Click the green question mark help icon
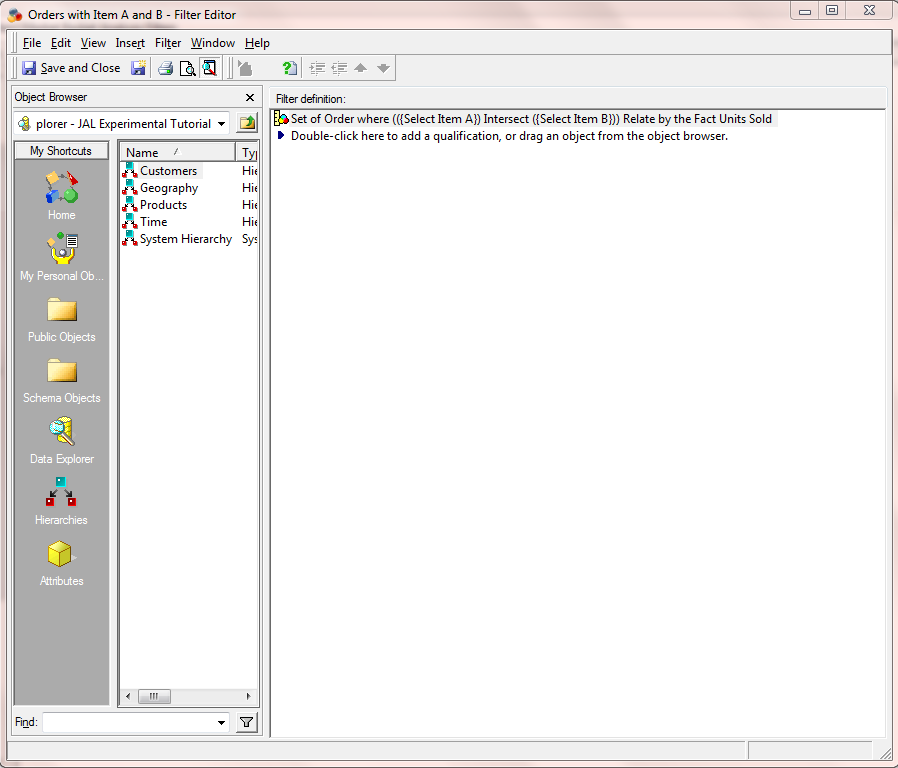Viewport: 898px width, 768px height. 289,67
